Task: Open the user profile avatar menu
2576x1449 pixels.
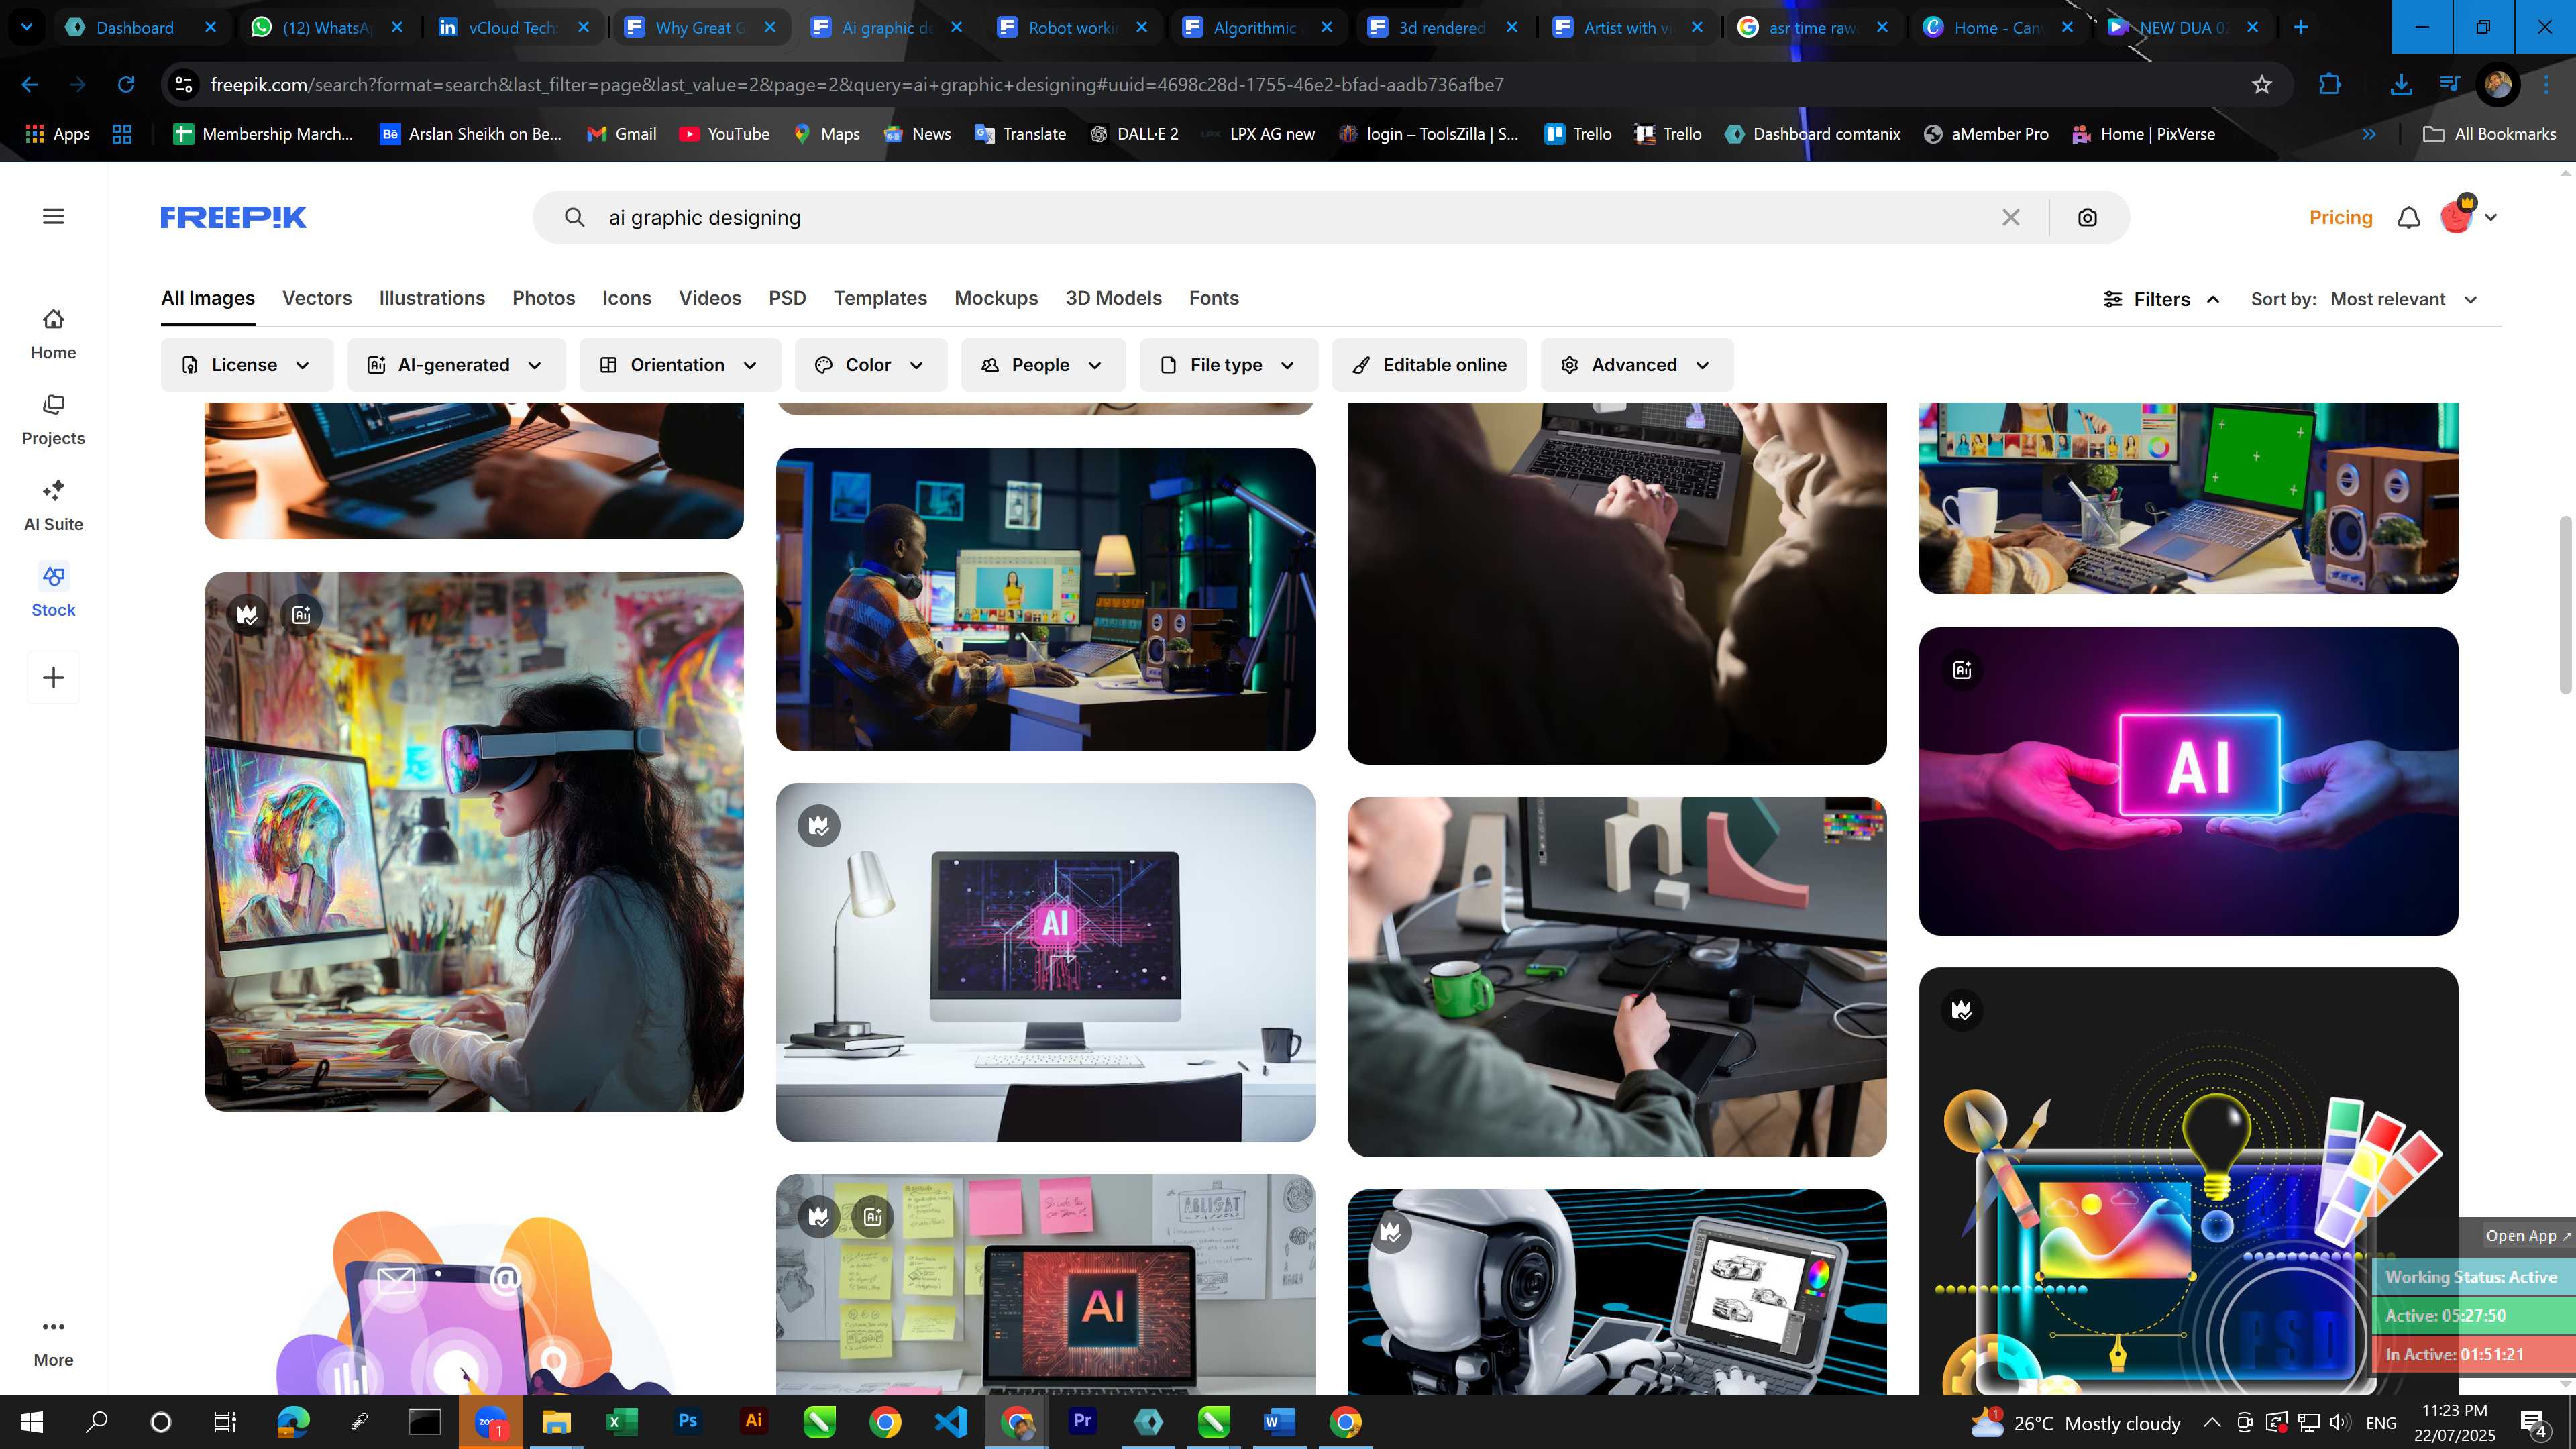Action: tap(2467, 216)
